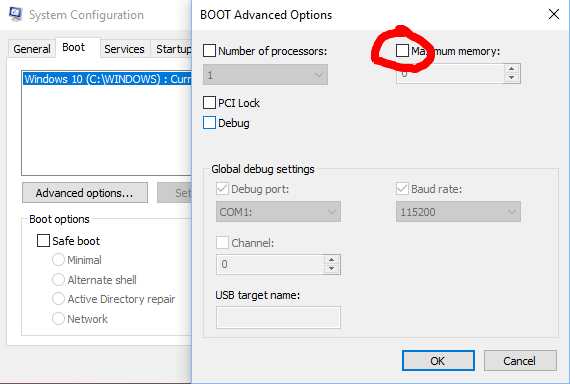570x384 pixels.
Task: Toggle the PCI Lock checkbox
Action: click(209, 103)
